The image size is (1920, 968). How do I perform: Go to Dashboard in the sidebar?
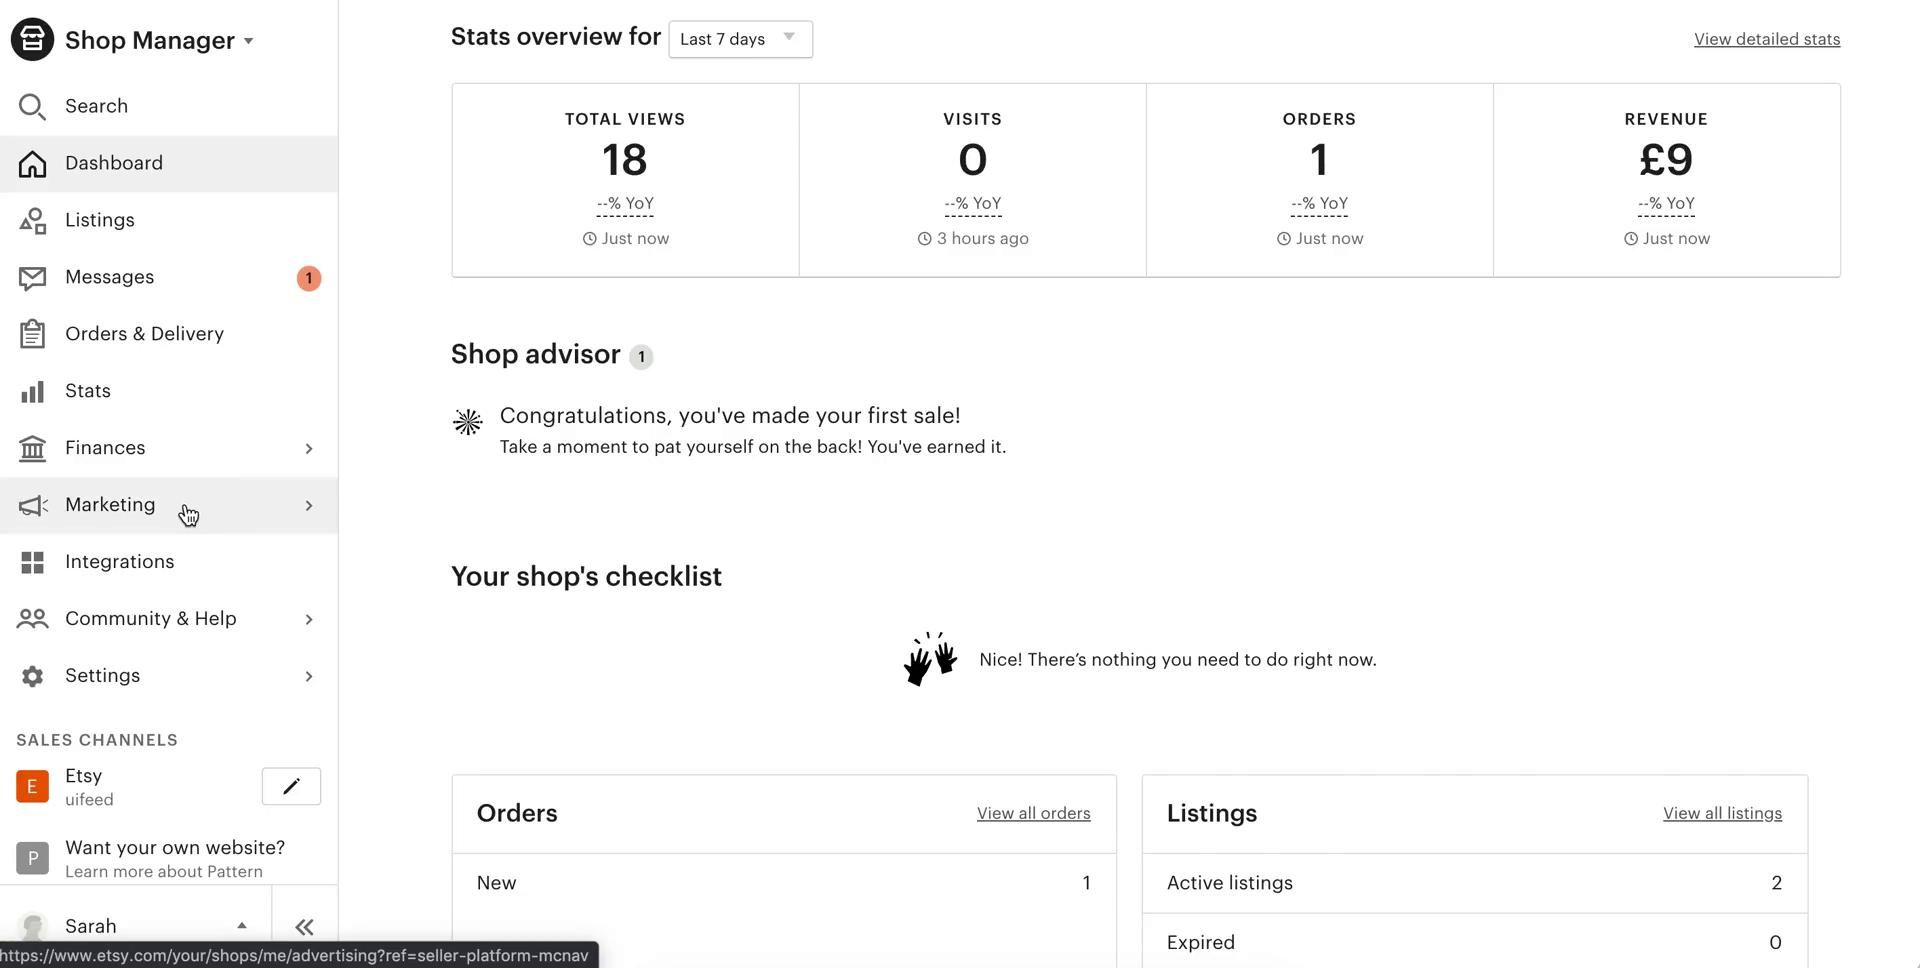click(x=114, y=163)
